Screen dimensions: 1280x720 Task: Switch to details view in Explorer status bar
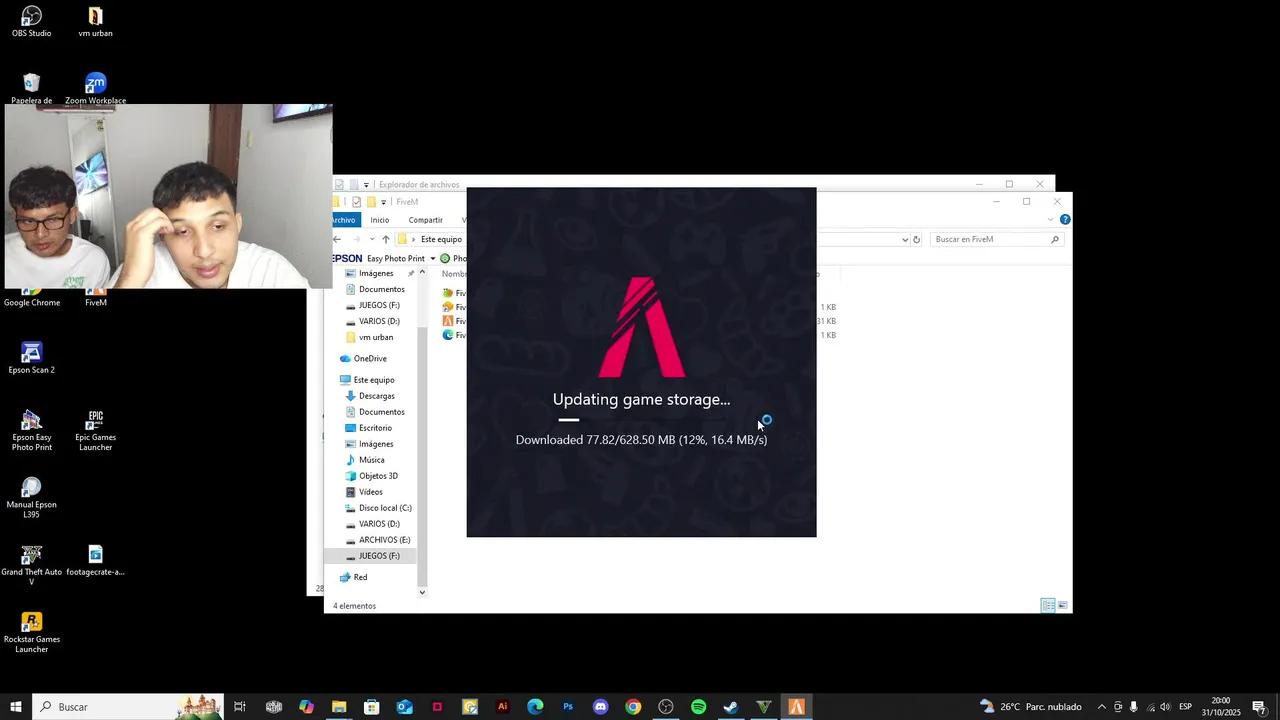(1047, 606)
